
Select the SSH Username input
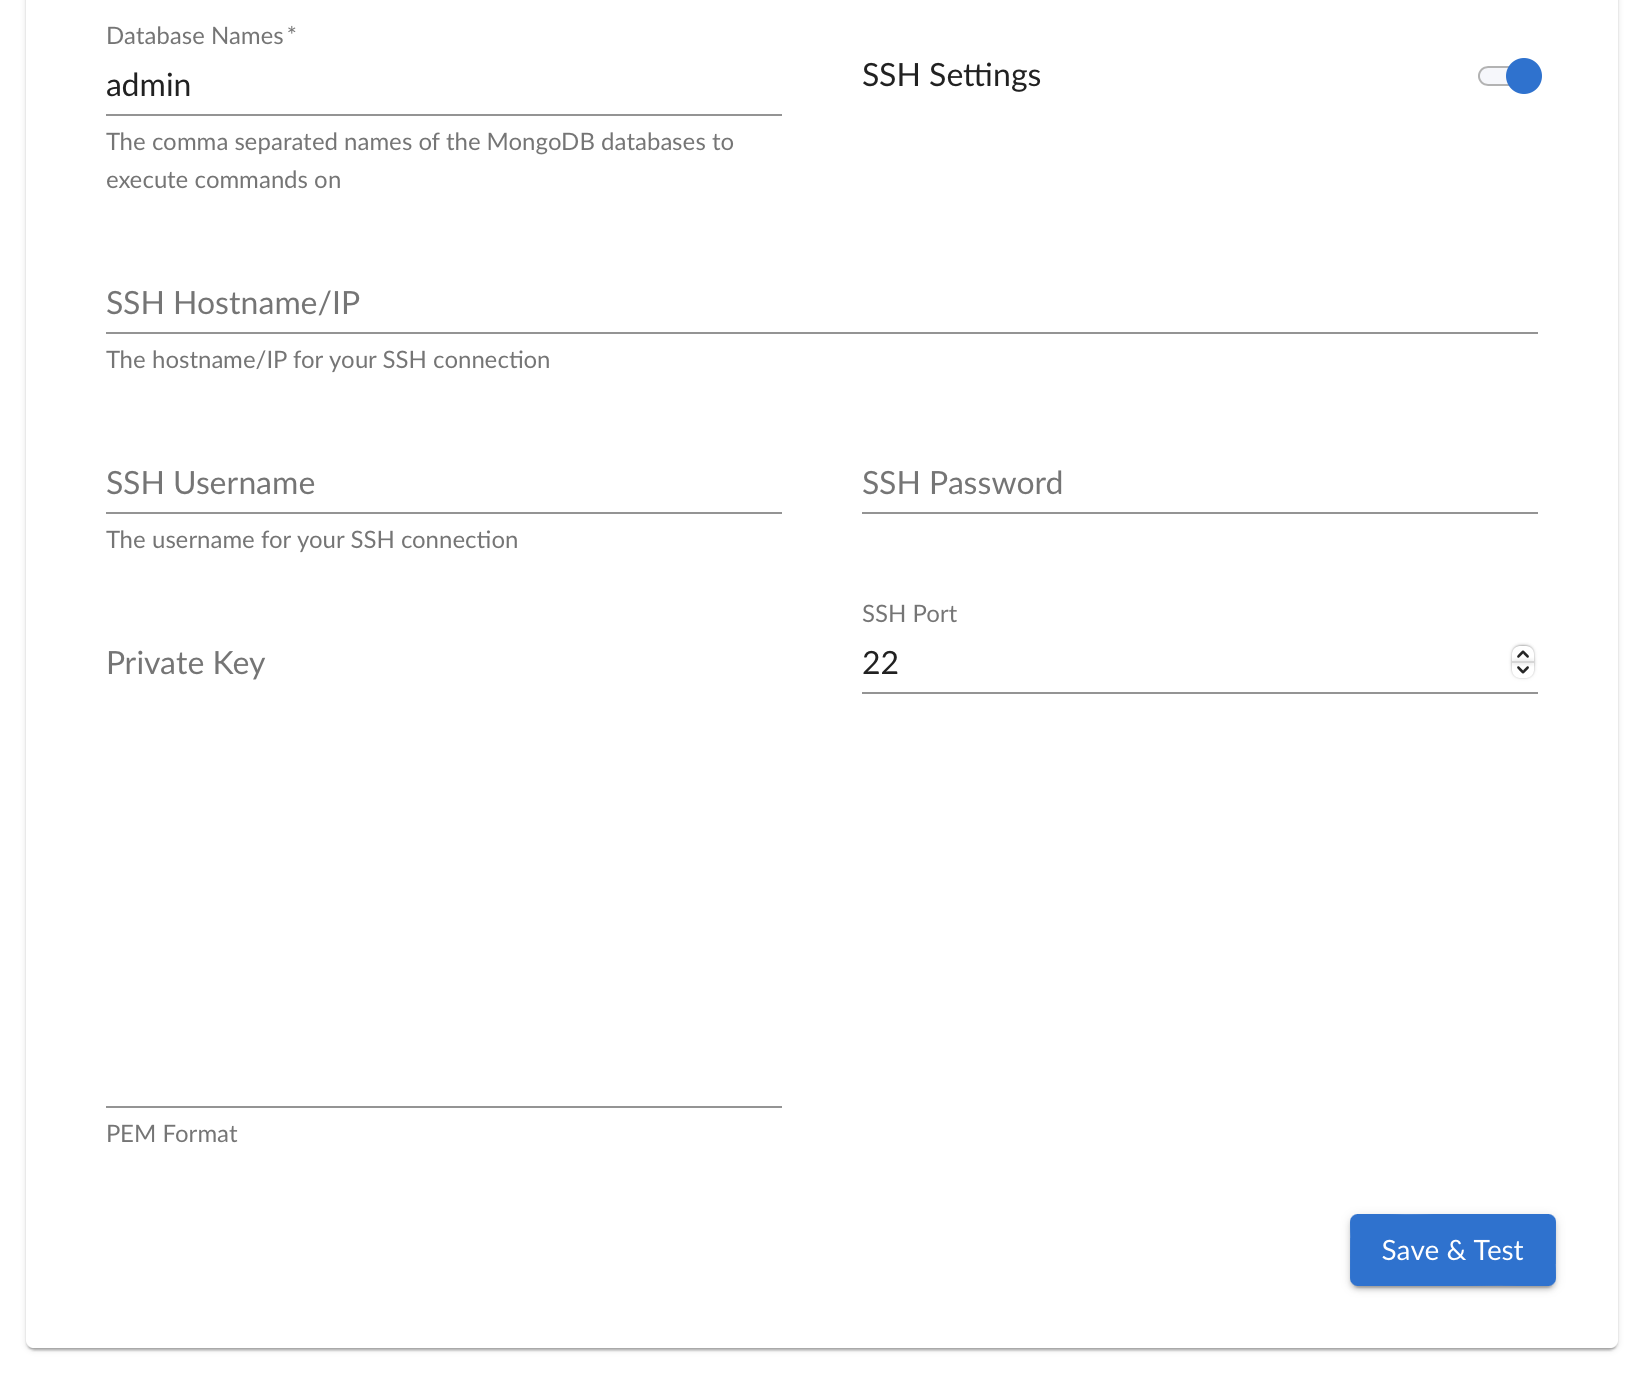coord(442,484)
